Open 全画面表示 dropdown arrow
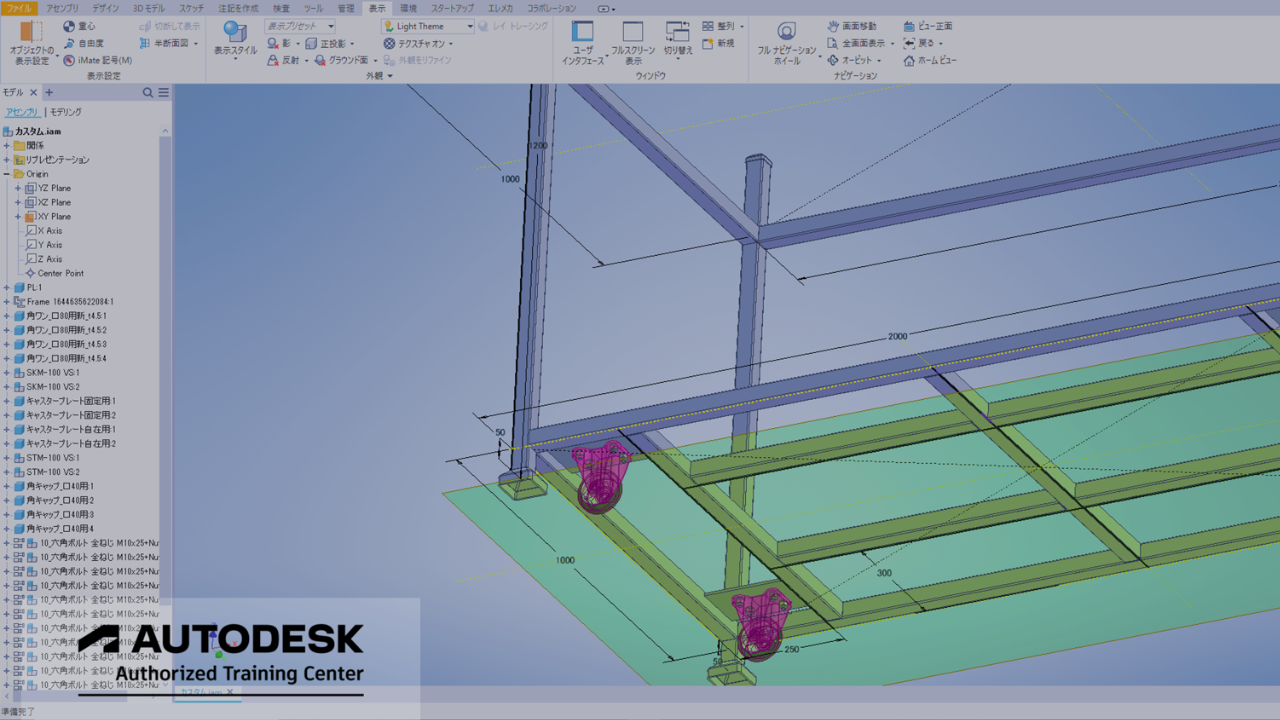The height and width of the screenshot is (720, 1280). click(x=891, y=44)
